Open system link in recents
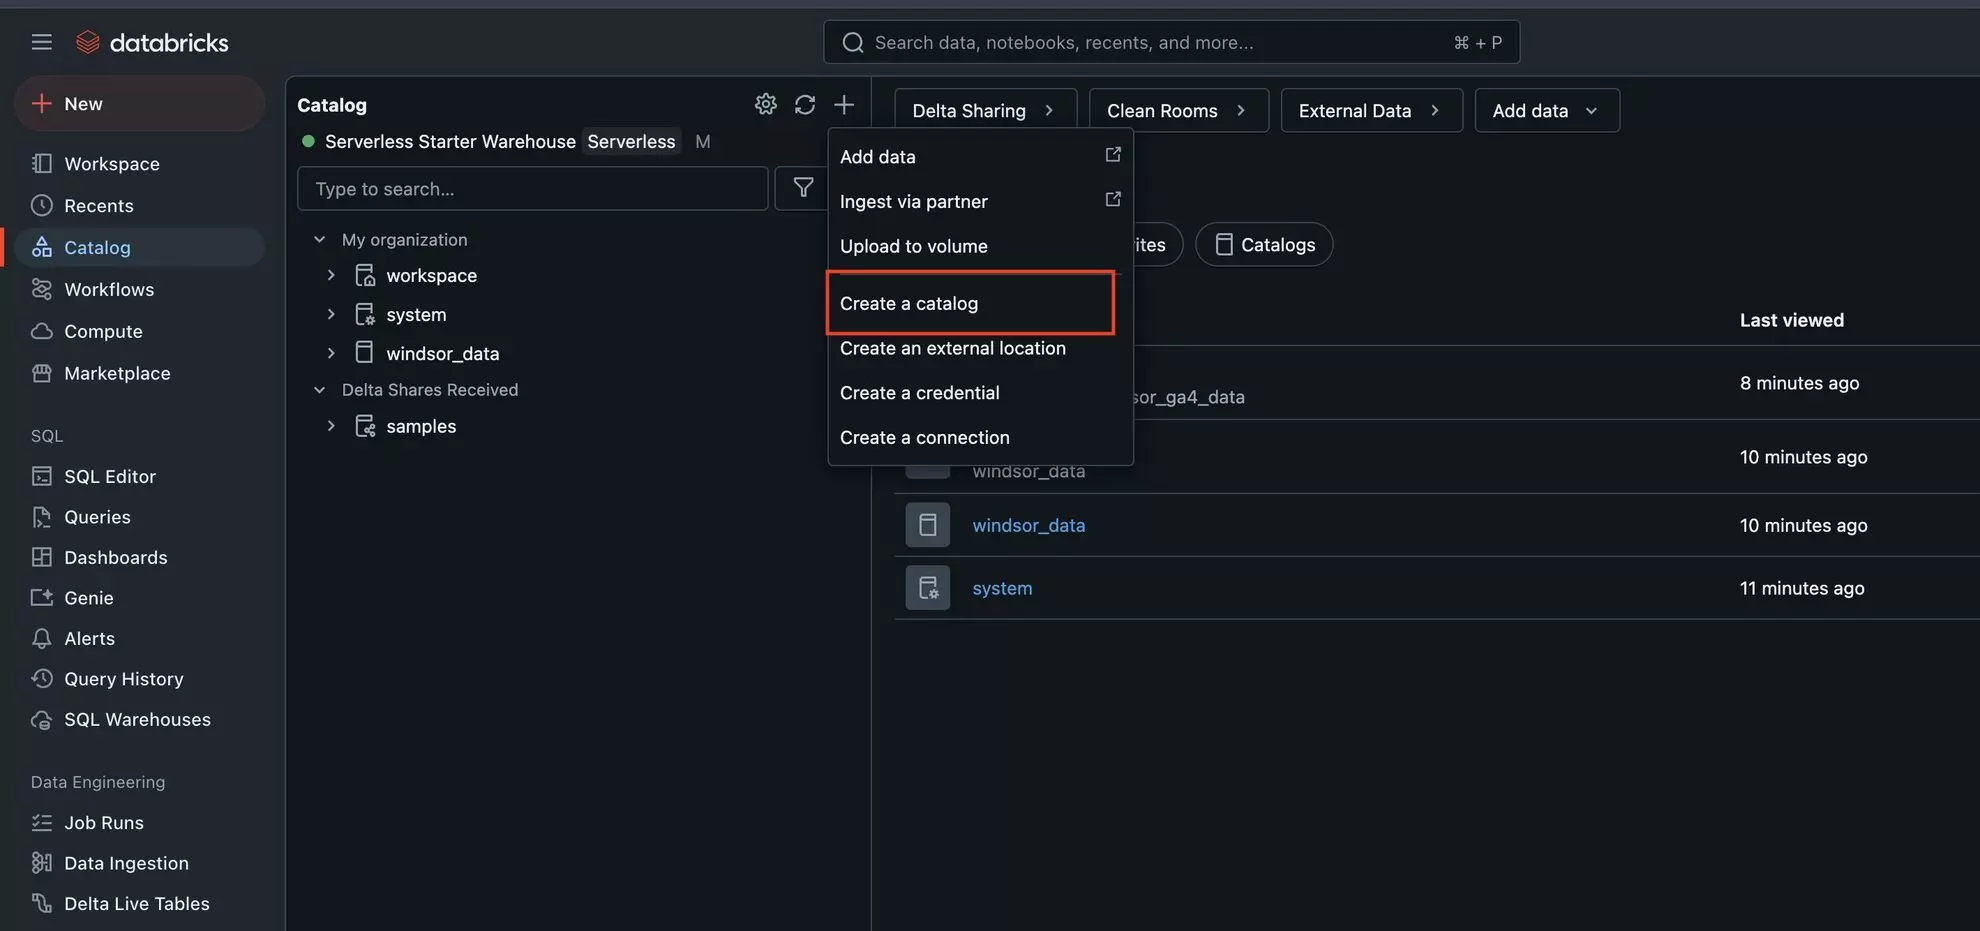1980x931 pixels. point(1002,588)
